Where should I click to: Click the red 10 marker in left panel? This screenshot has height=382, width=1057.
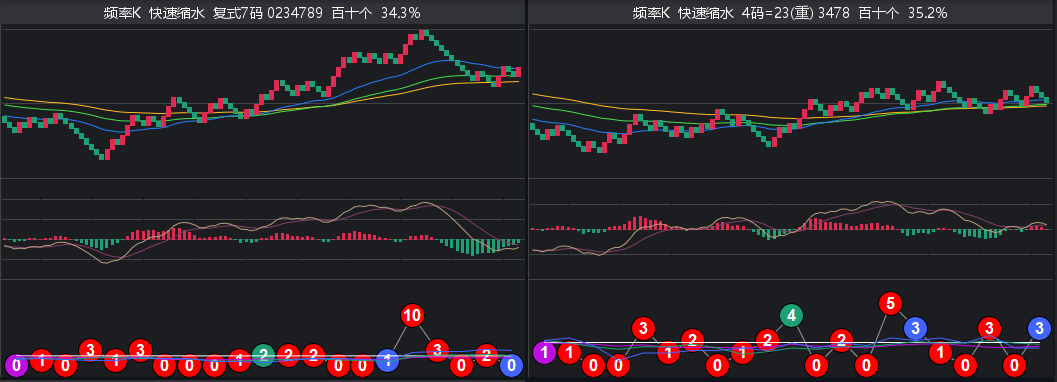(x=412, y=315)
